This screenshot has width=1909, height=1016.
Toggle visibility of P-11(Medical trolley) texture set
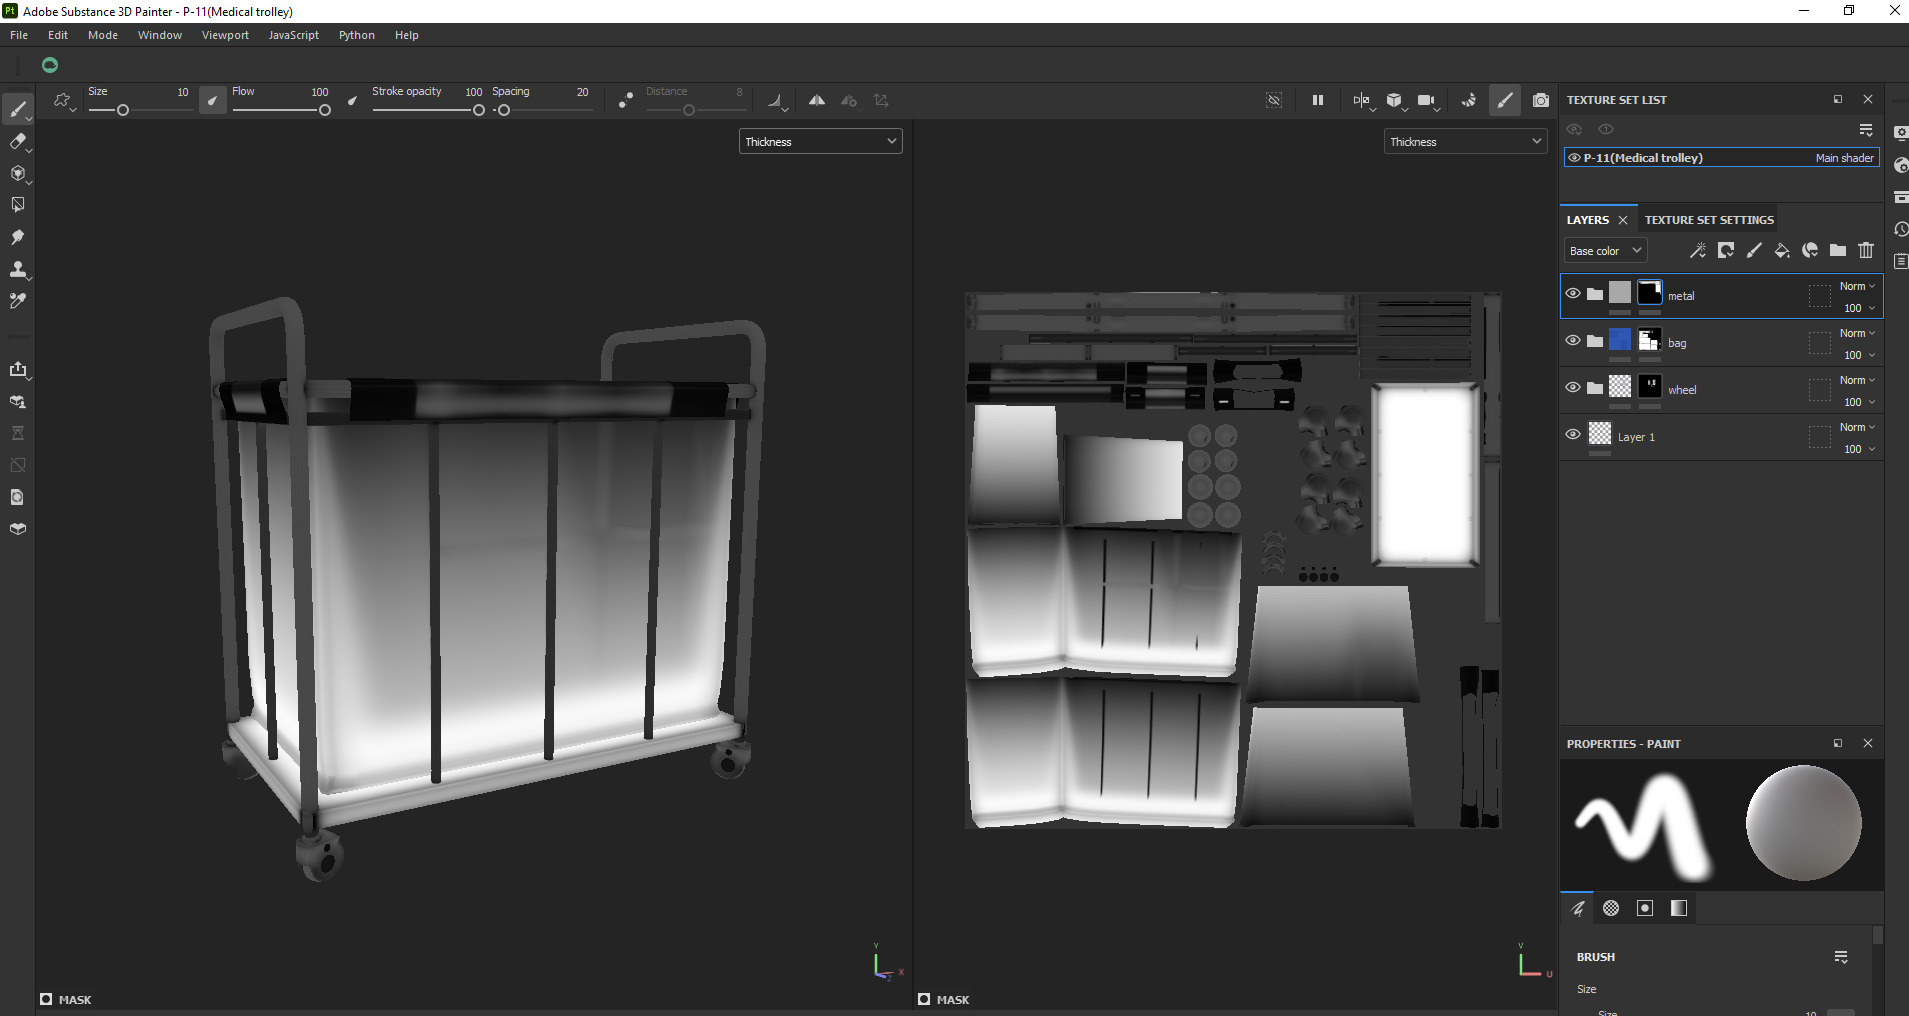(x=1575, y=158)
